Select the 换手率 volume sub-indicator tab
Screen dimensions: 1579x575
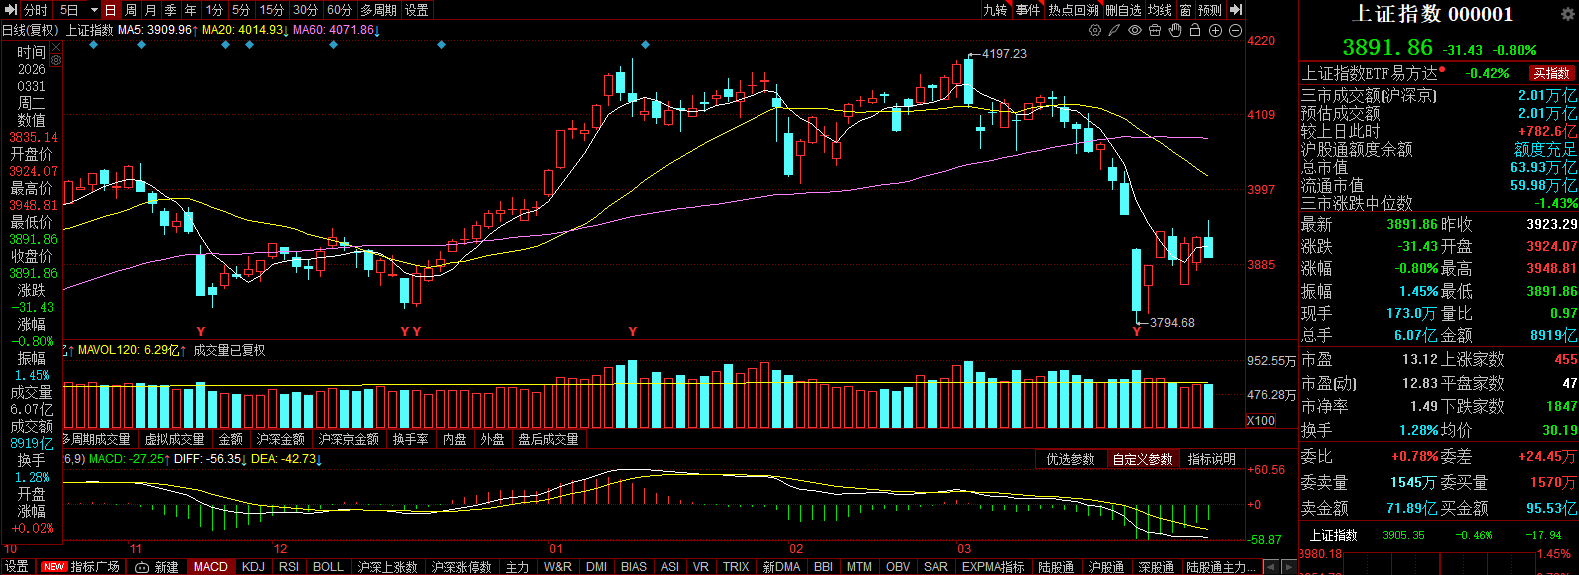coord(410,439)
